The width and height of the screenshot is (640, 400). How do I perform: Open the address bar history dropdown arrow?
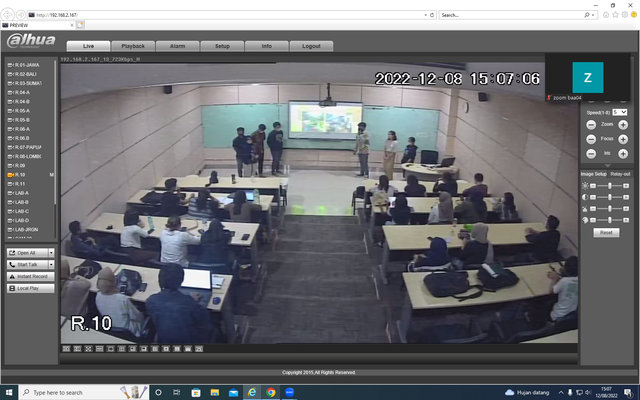[x=426, y=15]
